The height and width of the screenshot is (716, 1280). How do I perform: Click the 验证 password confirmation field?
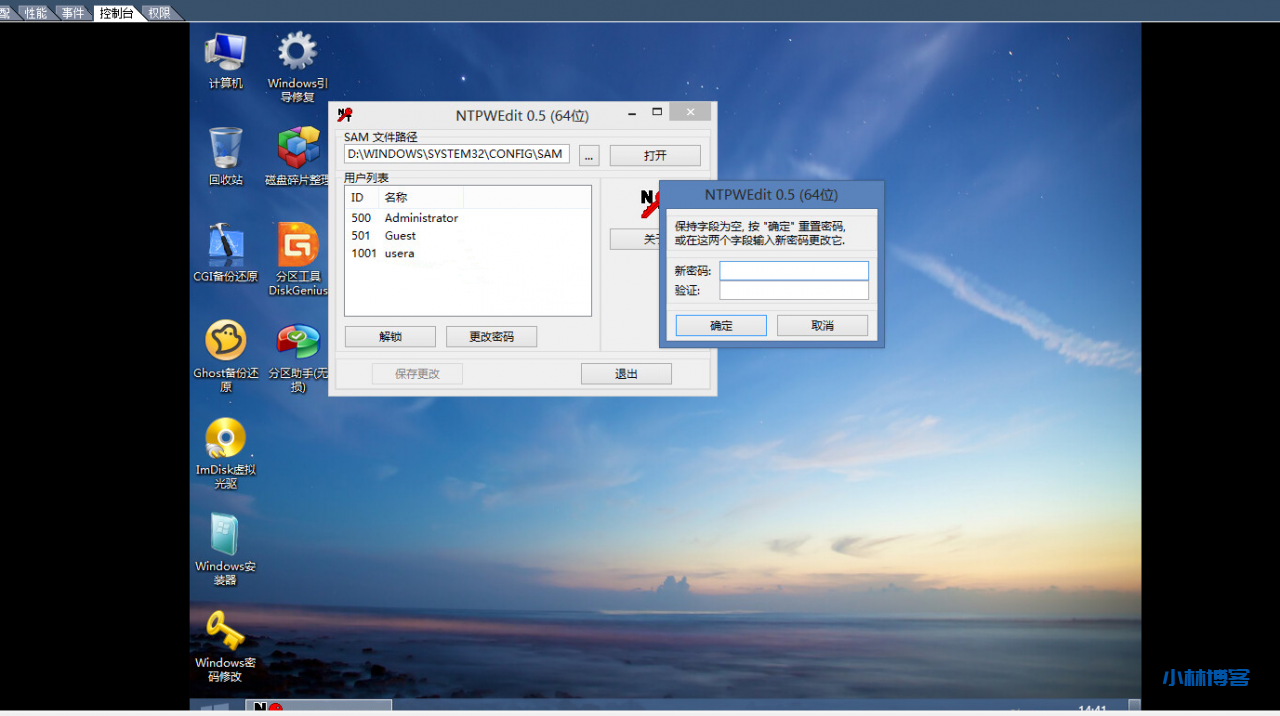click(x=794, y=291)
